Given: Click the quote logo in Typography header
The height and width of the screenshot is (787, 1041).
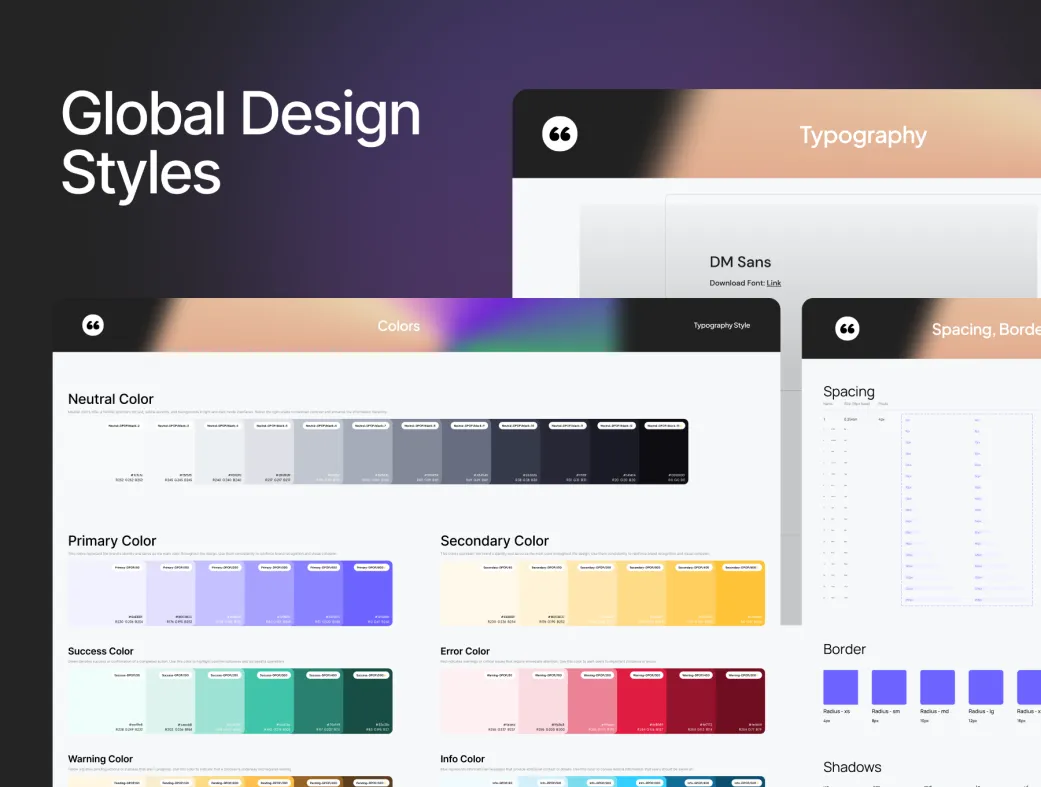Looking at the screenshot, I should point(560,134).
